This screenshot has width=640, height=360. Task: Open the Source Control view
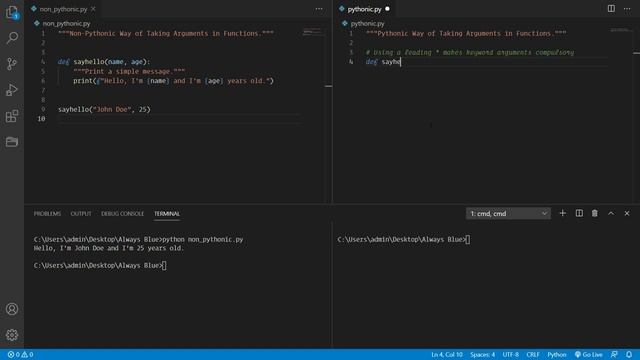12,64
